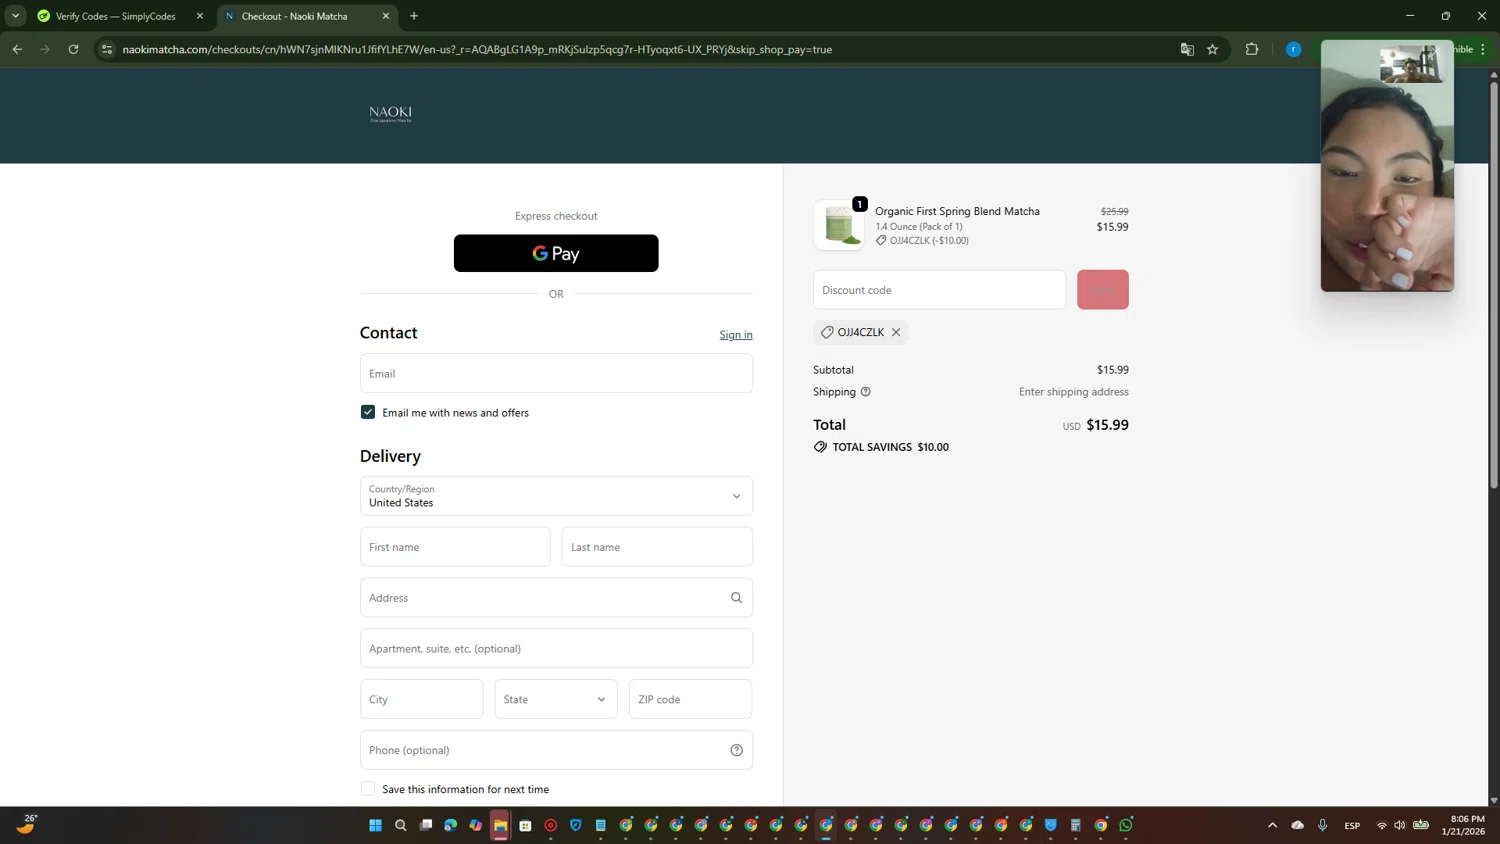Open the State dropdown

tap(556, 699)
